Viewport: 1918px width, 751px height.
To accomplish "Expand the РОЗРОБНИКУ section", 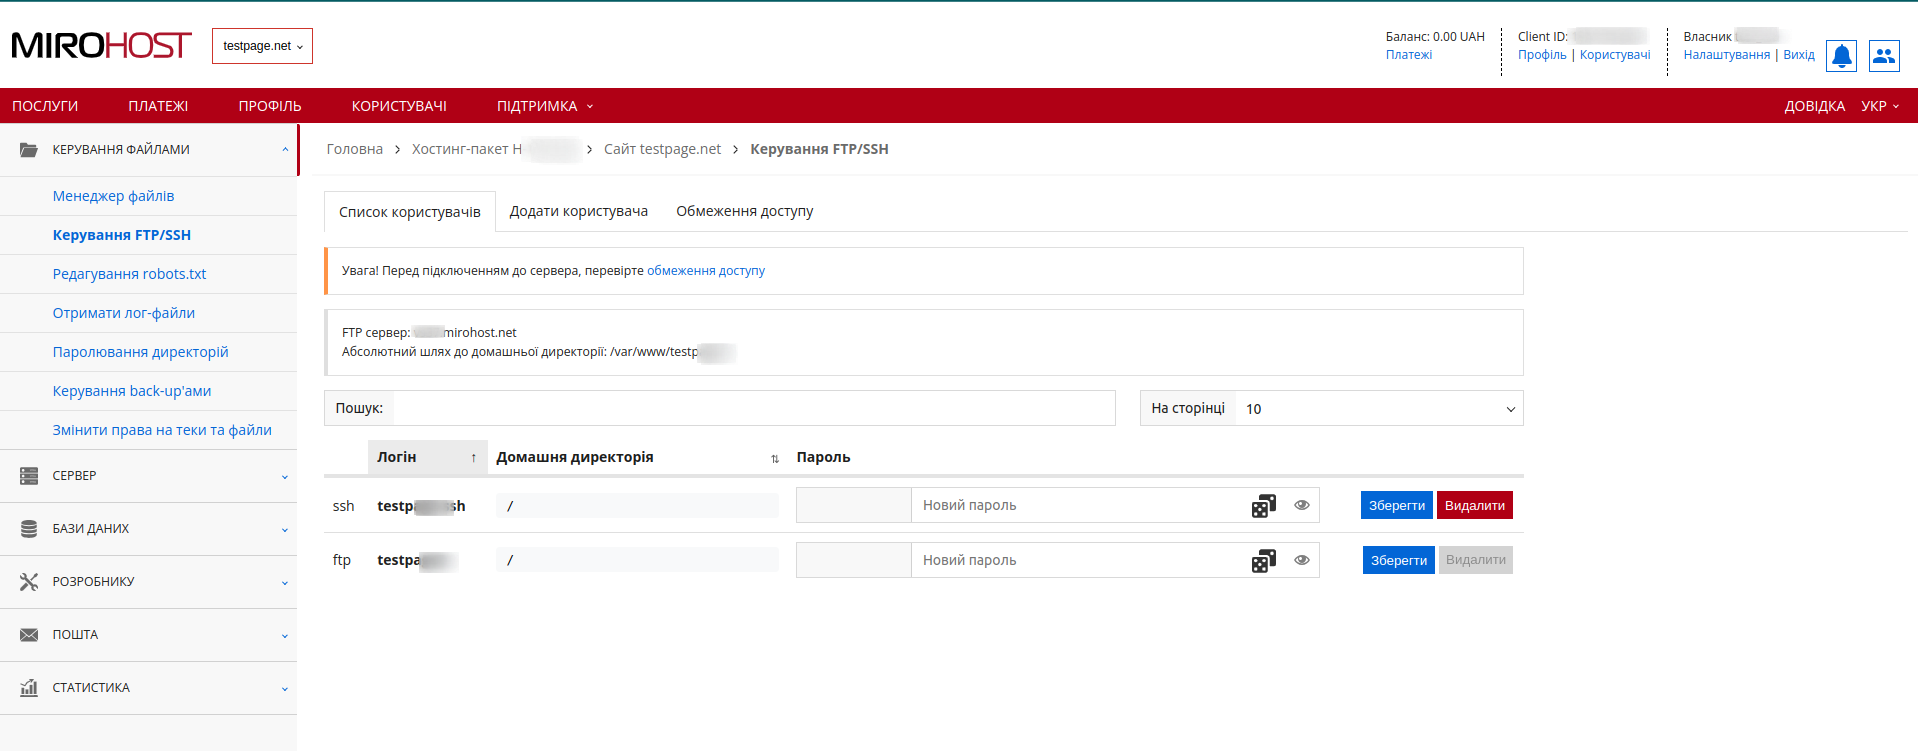I will 148,582.
